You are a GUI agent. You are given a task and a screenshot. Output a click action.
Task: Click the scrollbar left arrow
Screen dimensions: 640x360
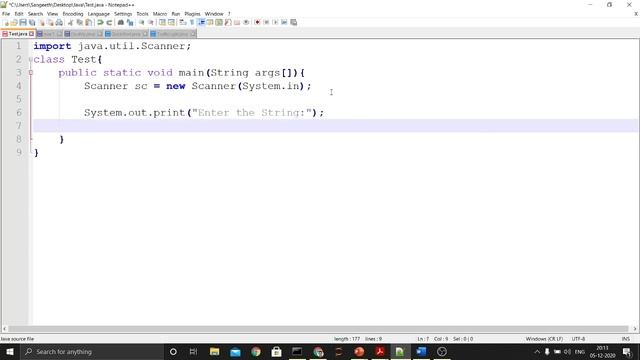click(x=4, y=329)
